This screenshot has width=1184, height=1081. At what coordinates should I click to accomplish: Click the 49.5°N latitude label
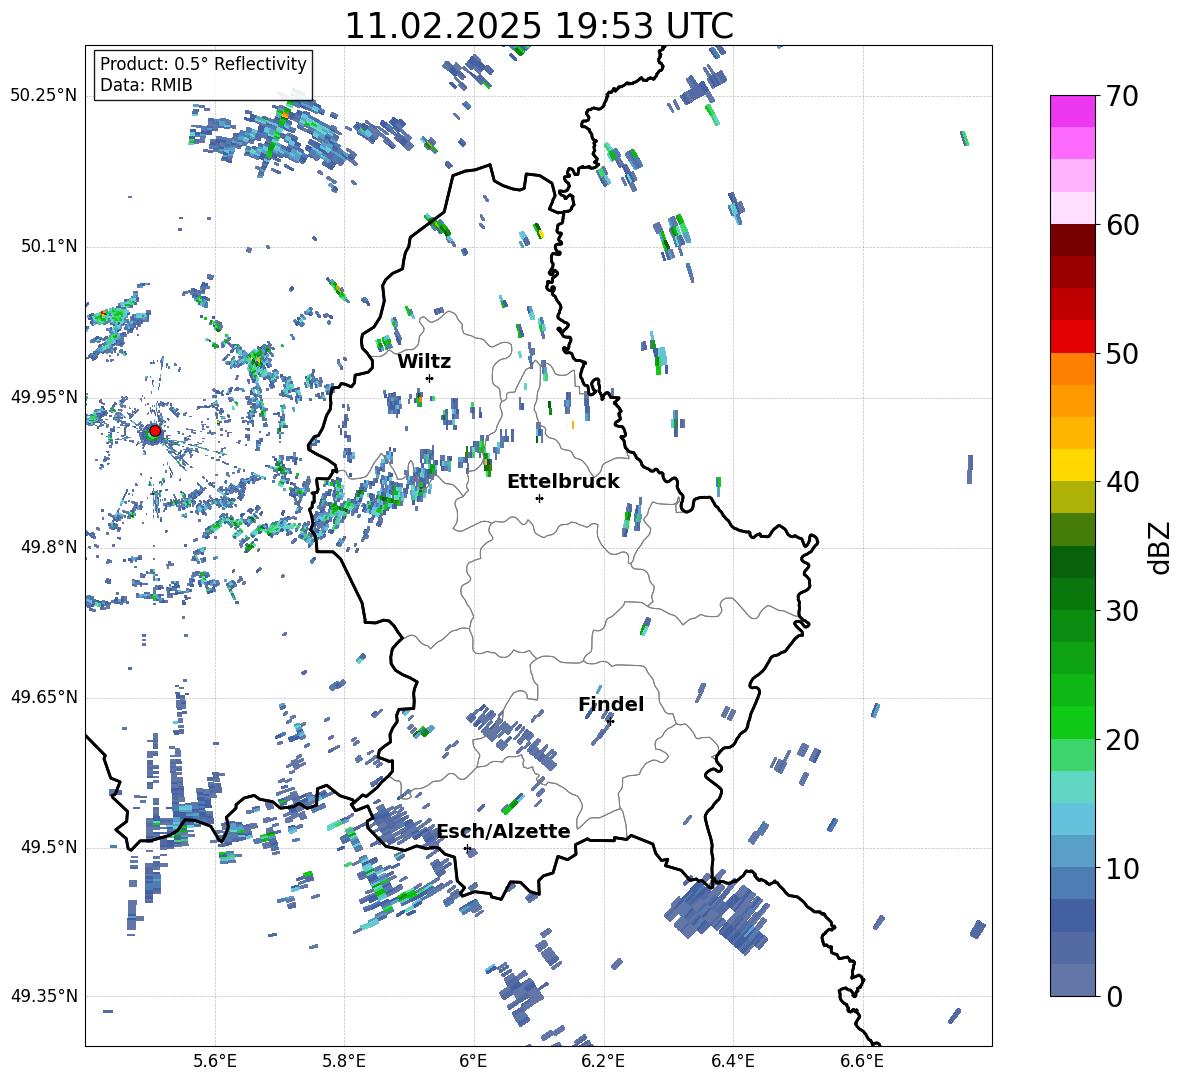[x=48, y=847]
